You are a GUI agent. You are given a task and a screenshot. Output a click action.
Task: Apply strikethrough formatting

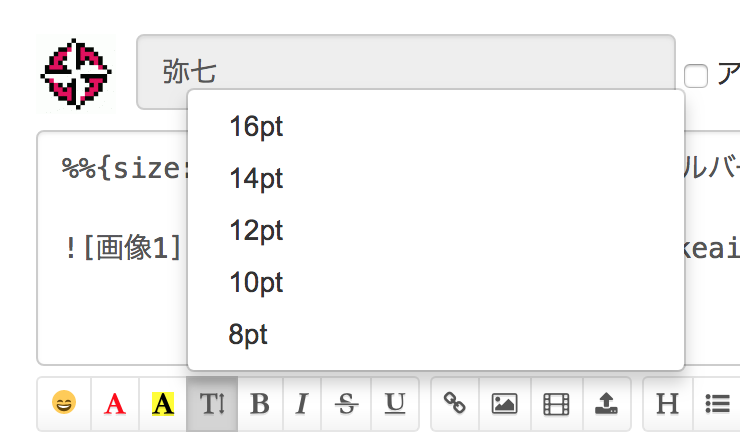pos(348,404)
